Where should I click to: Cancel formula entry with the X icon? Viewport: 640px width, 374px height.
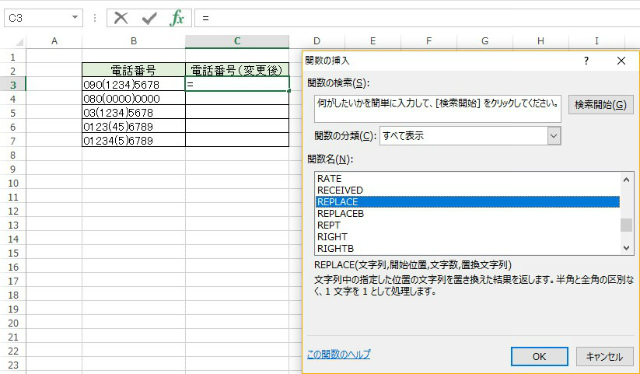(x=121, y=18)
